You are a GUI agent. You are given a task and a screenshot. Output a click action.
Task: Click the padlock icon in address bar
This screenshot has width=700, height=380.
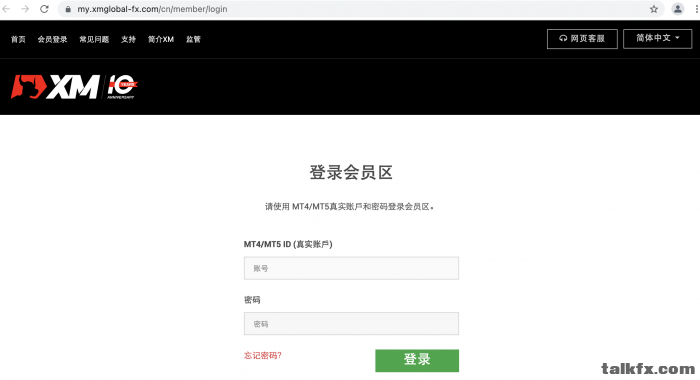[x=68, y=9]
